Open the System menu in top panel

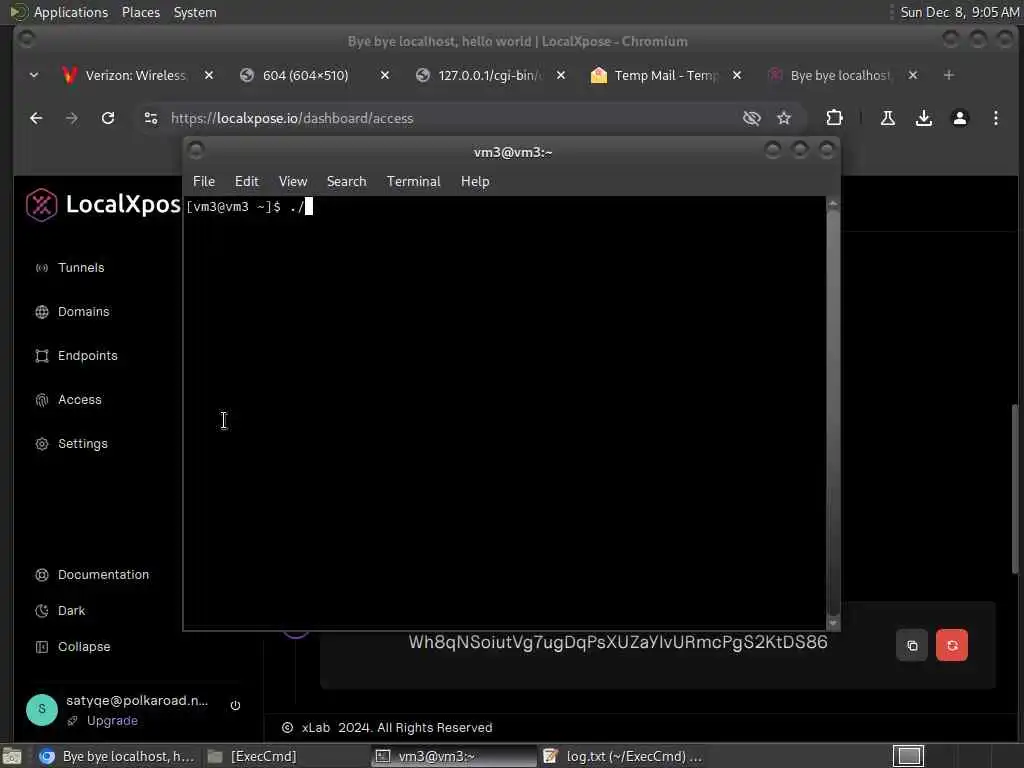pos(195,12)
